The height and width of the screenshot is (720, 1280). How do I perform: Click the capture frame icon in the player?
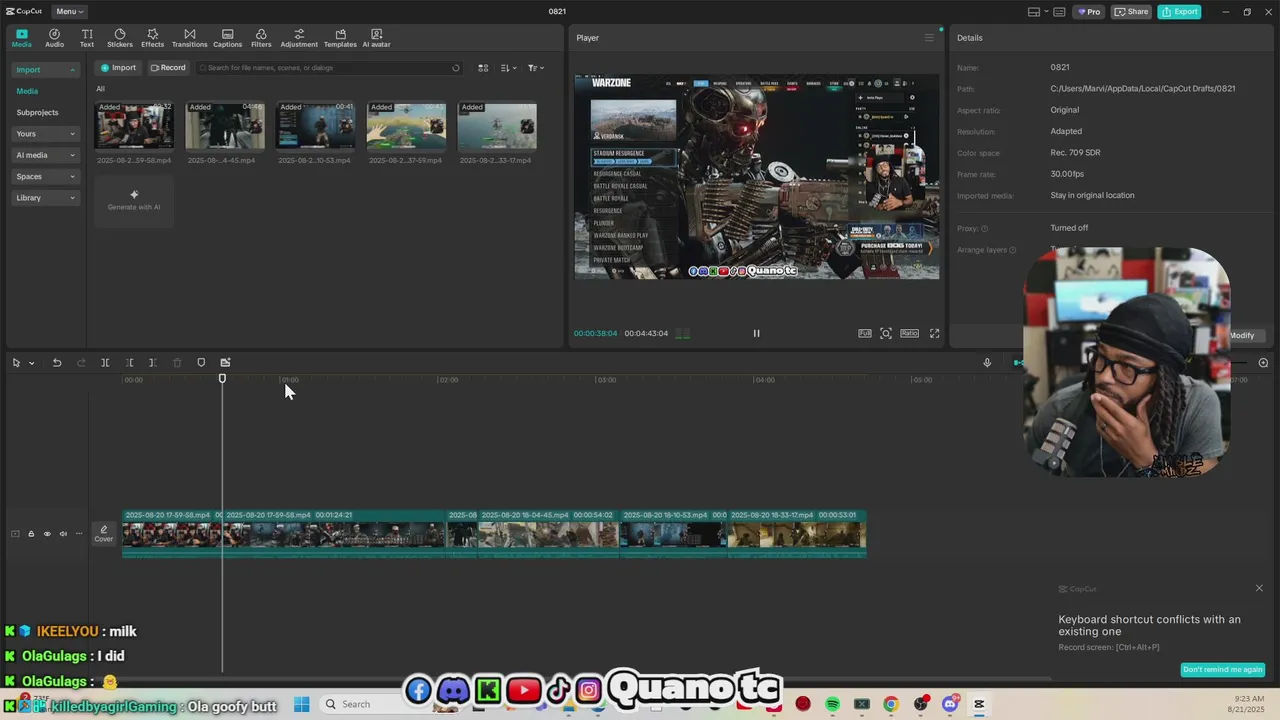tap(886, 333)
